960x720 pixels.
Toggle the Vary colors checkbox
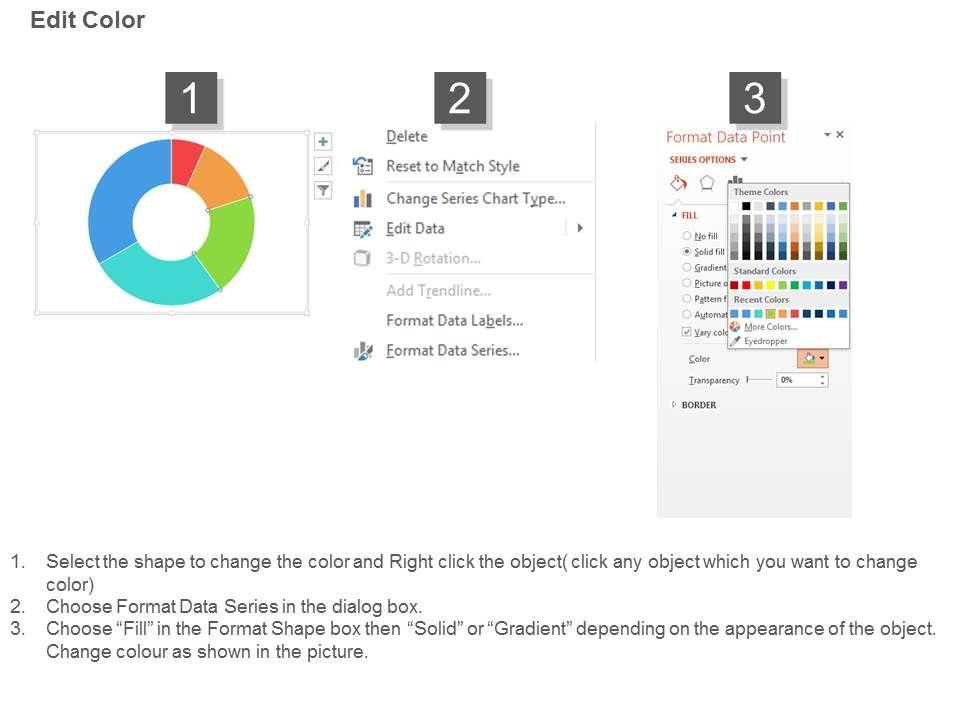[687, 332]
